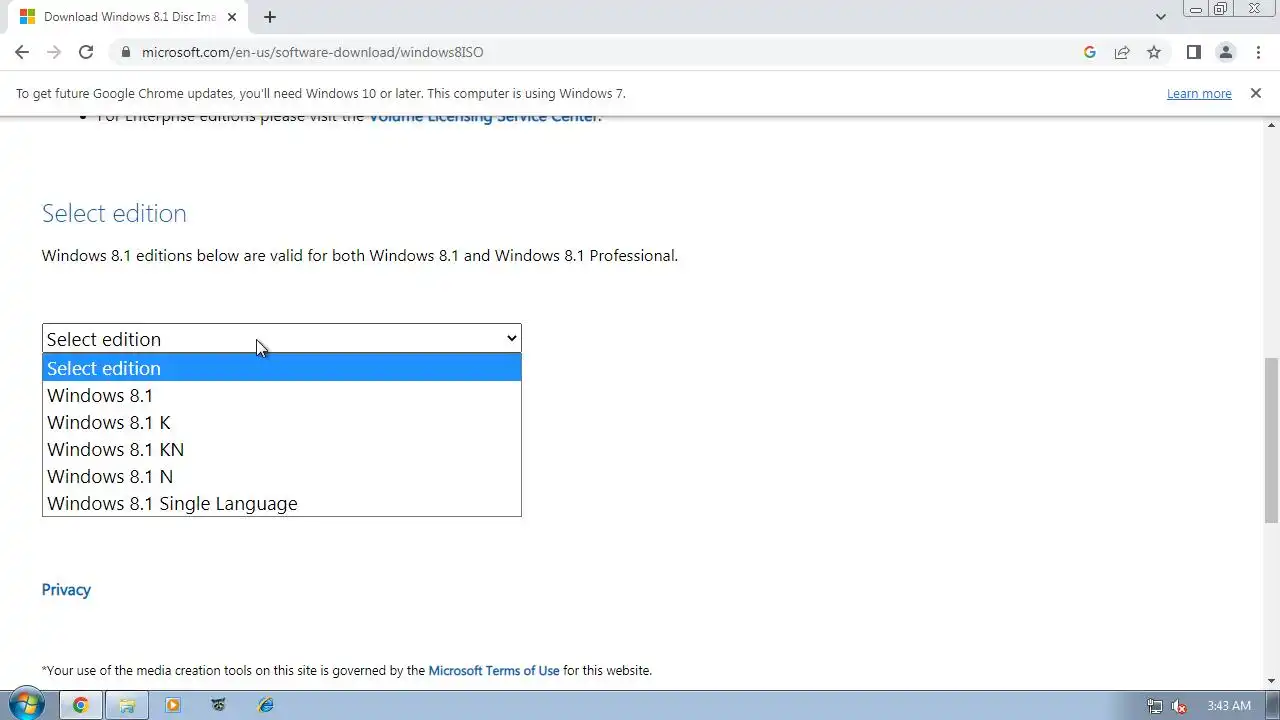Open the Microsoft Terms of Use link
Screen dimensions: 1280x720
[x=494, y=671]
